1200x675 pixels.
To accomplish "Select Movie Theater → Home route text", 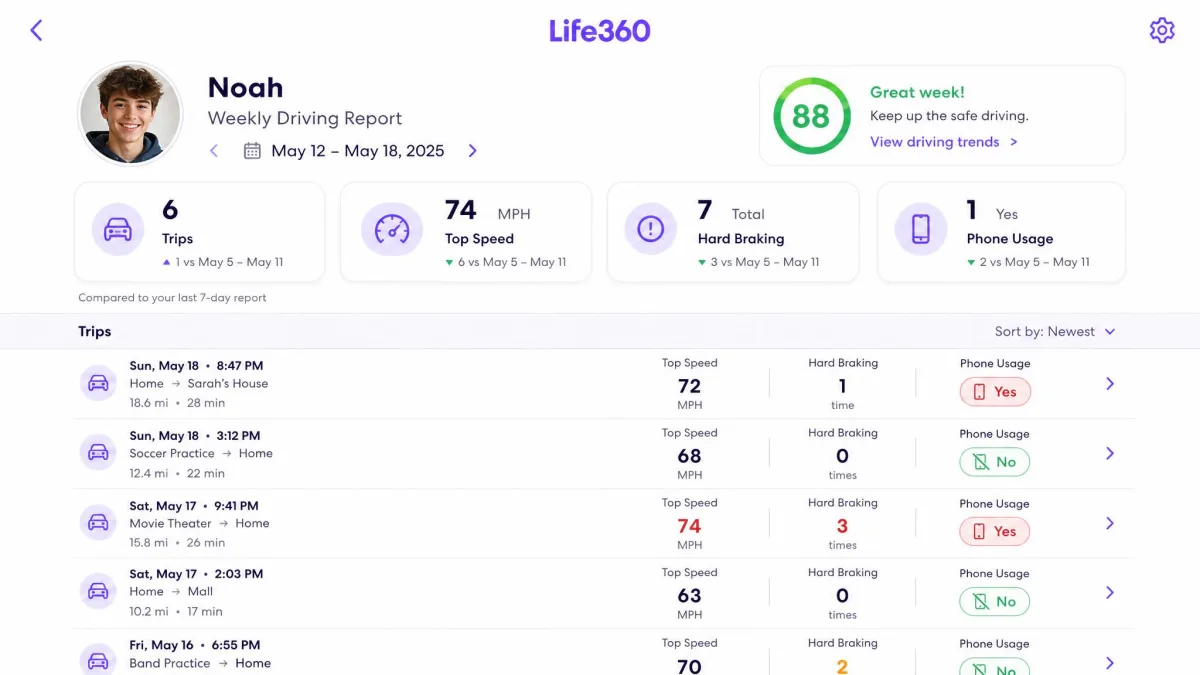I will pyautogui.click(x=199, y=524).
